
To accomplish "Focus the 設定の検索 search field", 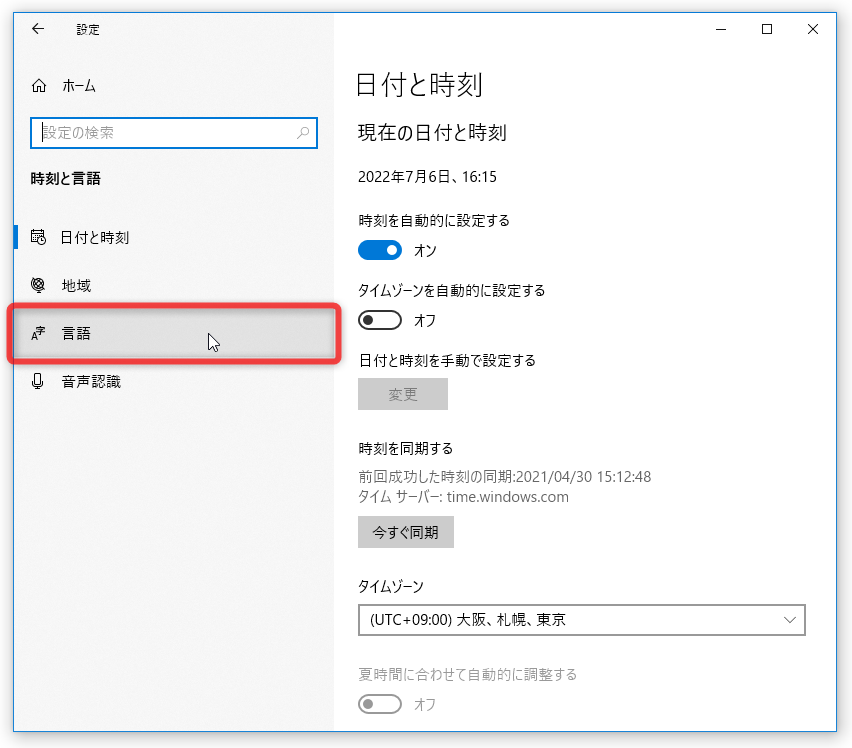I will [174, 133].
